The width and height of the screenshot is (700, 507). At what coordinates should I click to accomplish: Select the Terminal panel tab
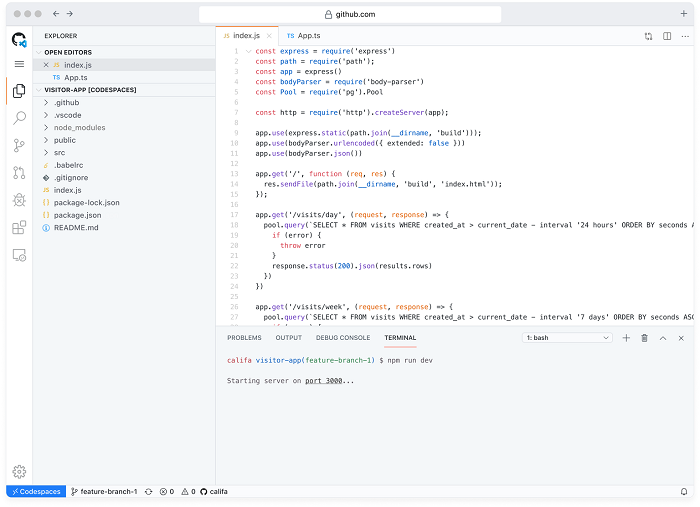(x=400, y=338)
